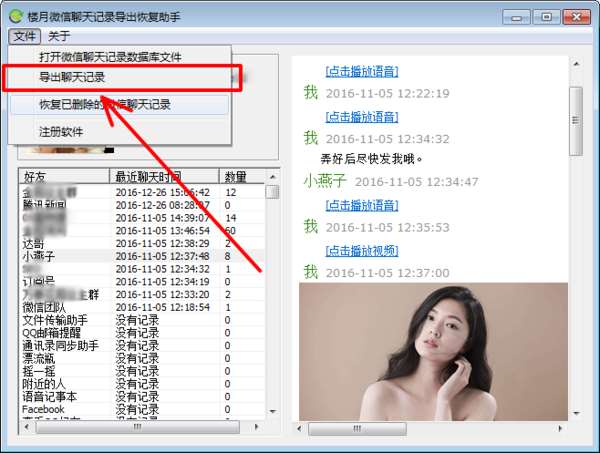Select friend row Facebook
This screenshot has width=600, height=453.
(x=142, y=409)
